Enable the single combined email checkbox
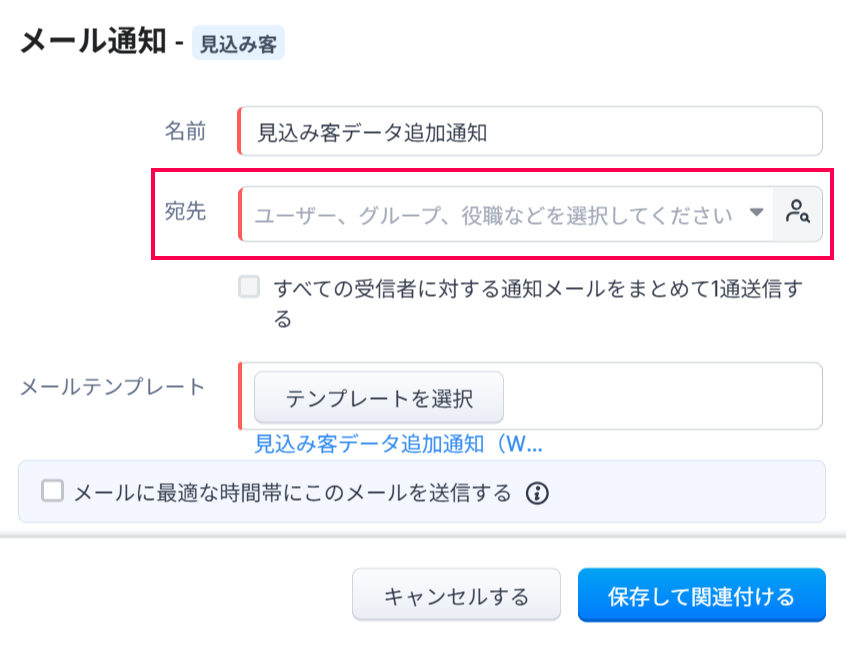 (249, 289)
